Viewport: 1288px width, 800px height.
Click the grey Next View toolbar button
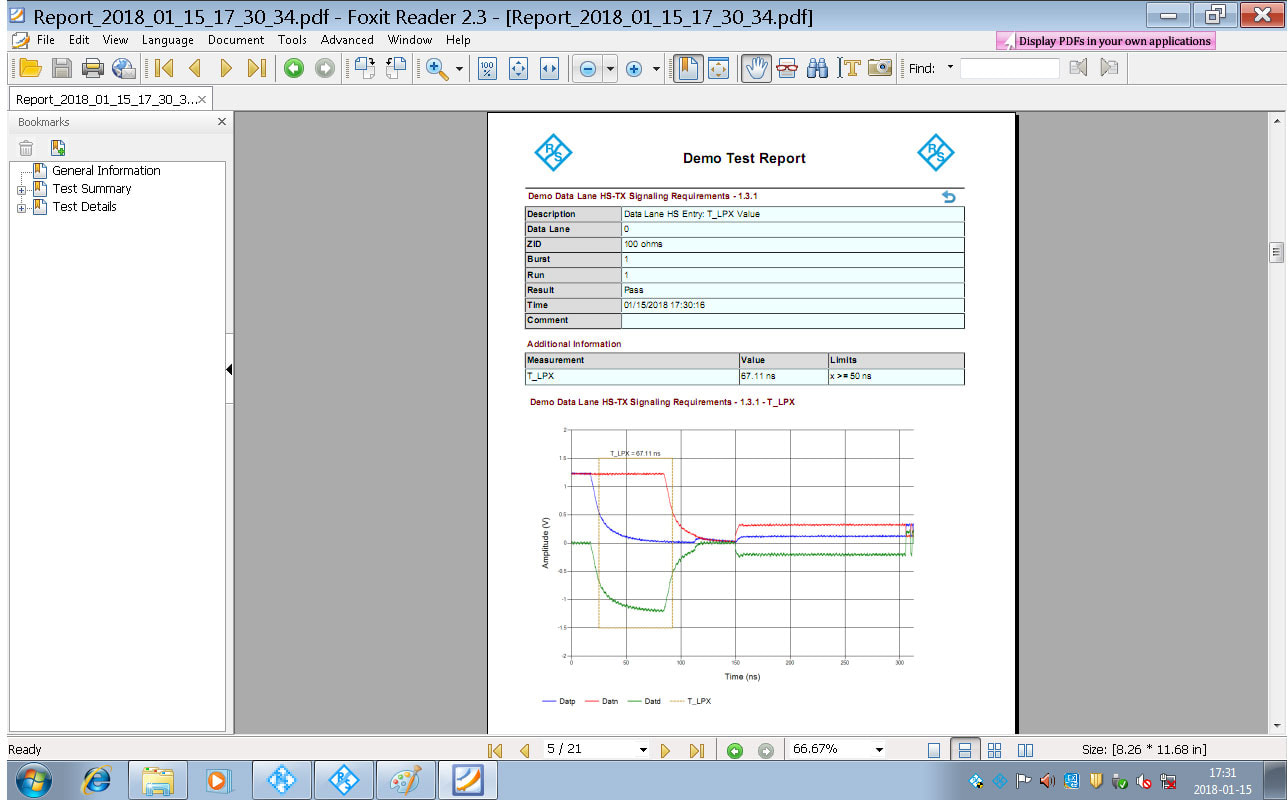tap(325, 68)
